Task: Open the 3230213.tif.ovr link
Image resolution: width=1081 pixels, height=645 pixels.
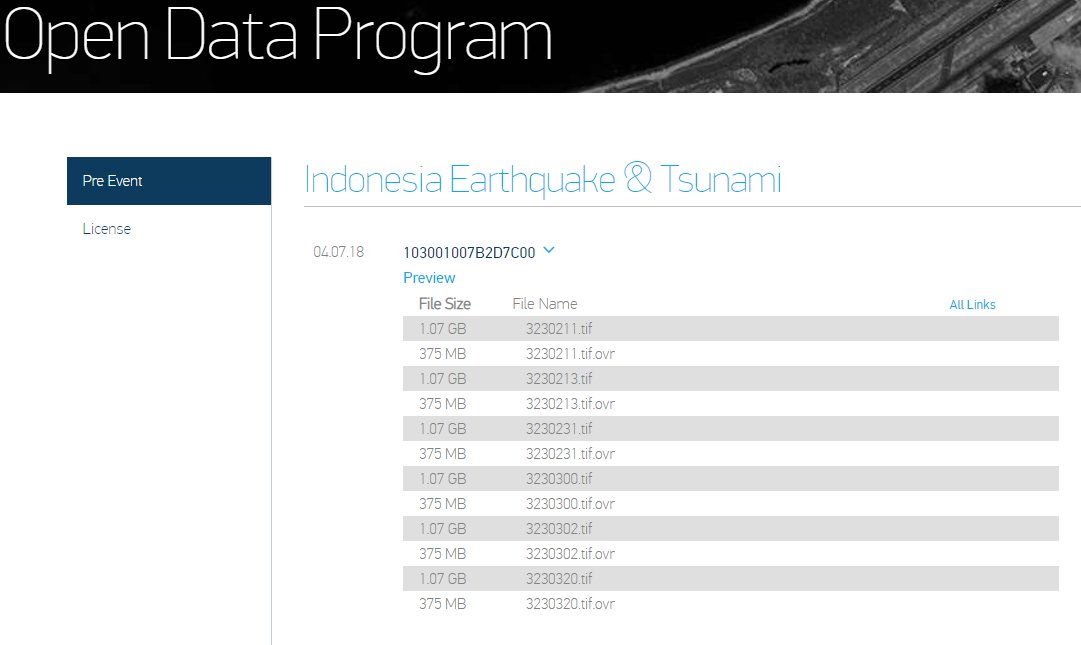Action: tap(572, 403)
